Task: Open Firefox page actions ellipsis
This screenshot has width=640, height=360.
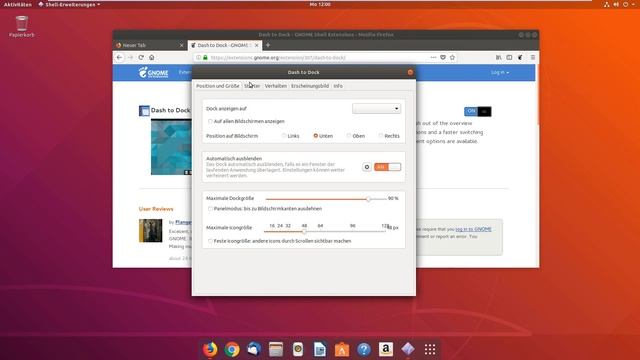Action: point(433,58)
